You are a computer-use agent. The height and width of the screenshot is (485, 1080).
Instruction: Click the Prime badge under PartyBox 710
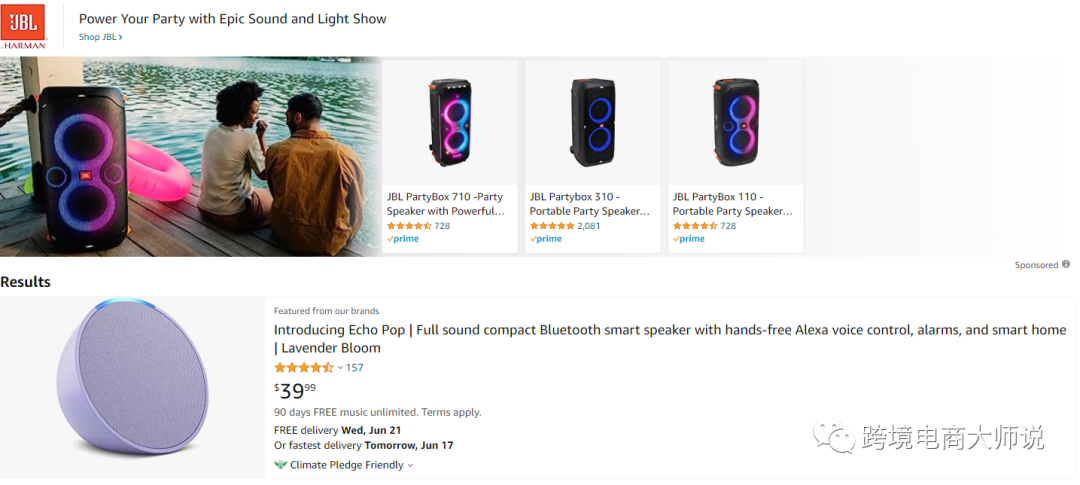(x=404, y=239)
